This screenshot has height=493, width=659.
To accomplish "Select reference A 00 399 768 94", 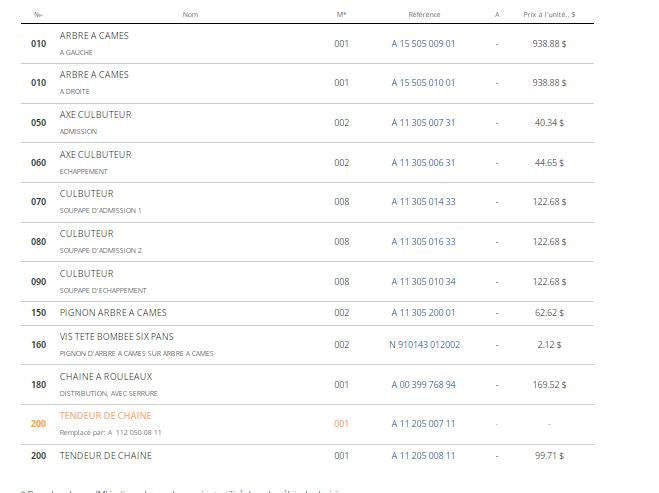I will click(423, 385).
